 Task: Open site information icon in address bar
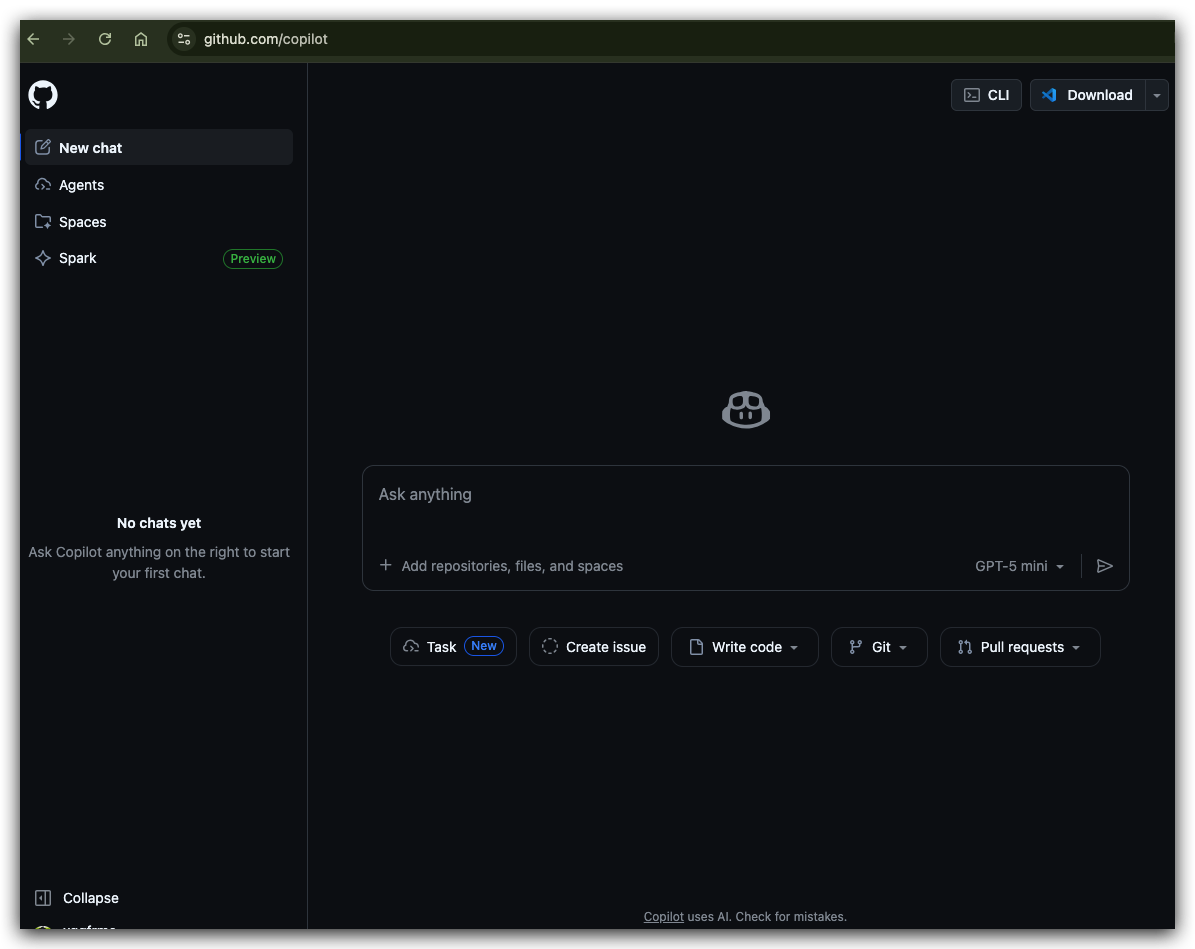(183, 39)
